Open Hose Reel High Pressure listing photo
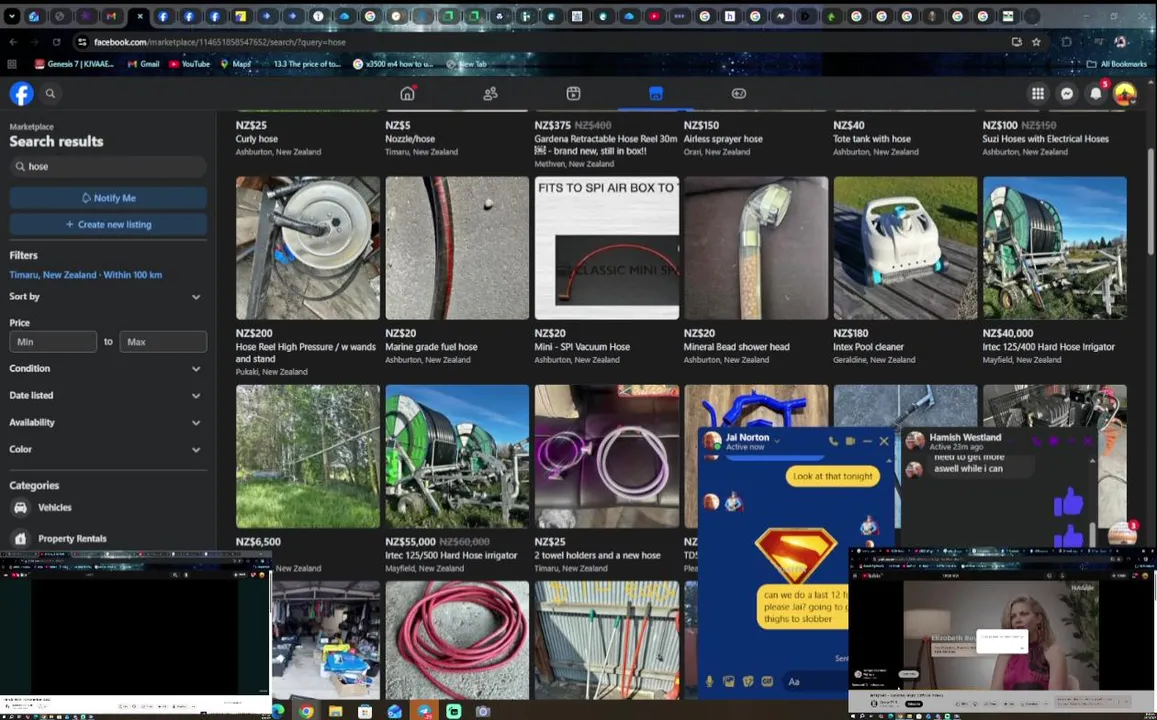The image size is (1157, 720). (308, 248)
